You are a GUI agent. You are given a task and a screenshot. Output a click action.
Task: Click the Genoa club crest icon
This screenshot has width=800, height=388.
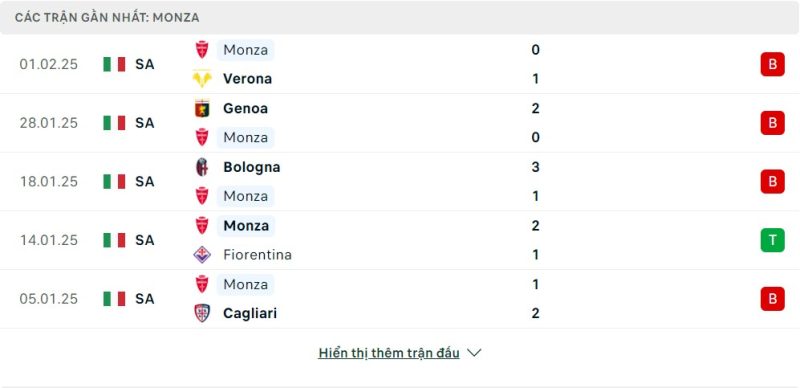pos(202,108)
